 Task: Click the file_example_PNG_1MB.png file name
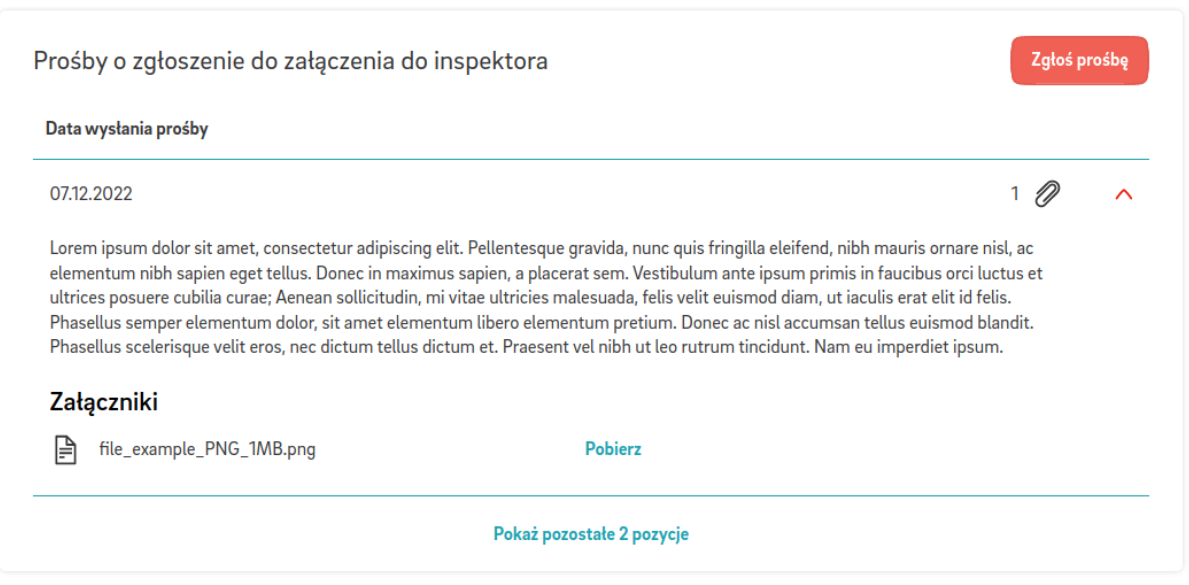point(207,449)
